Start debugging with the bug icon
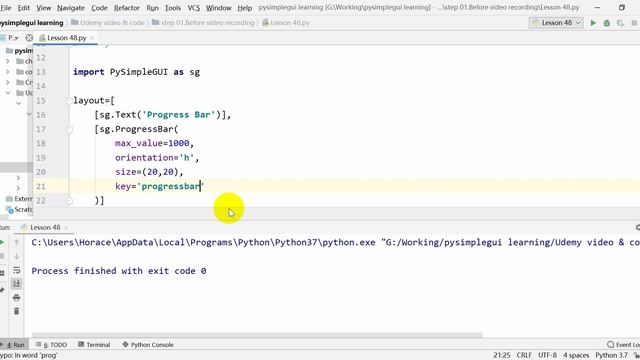The image size is (640, 360). coord(607,23)
